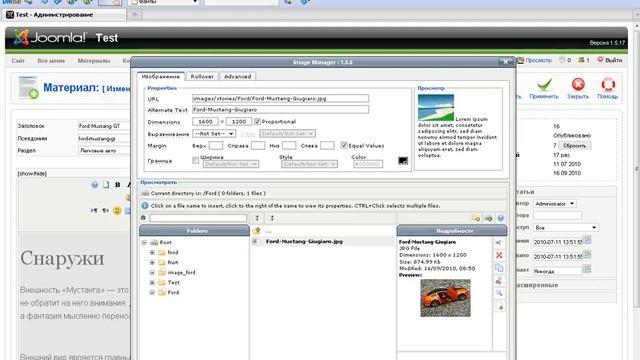Screen dimensions: 640x360
Task: Click the black border color swatch
Action: click(x=403, y=160)
